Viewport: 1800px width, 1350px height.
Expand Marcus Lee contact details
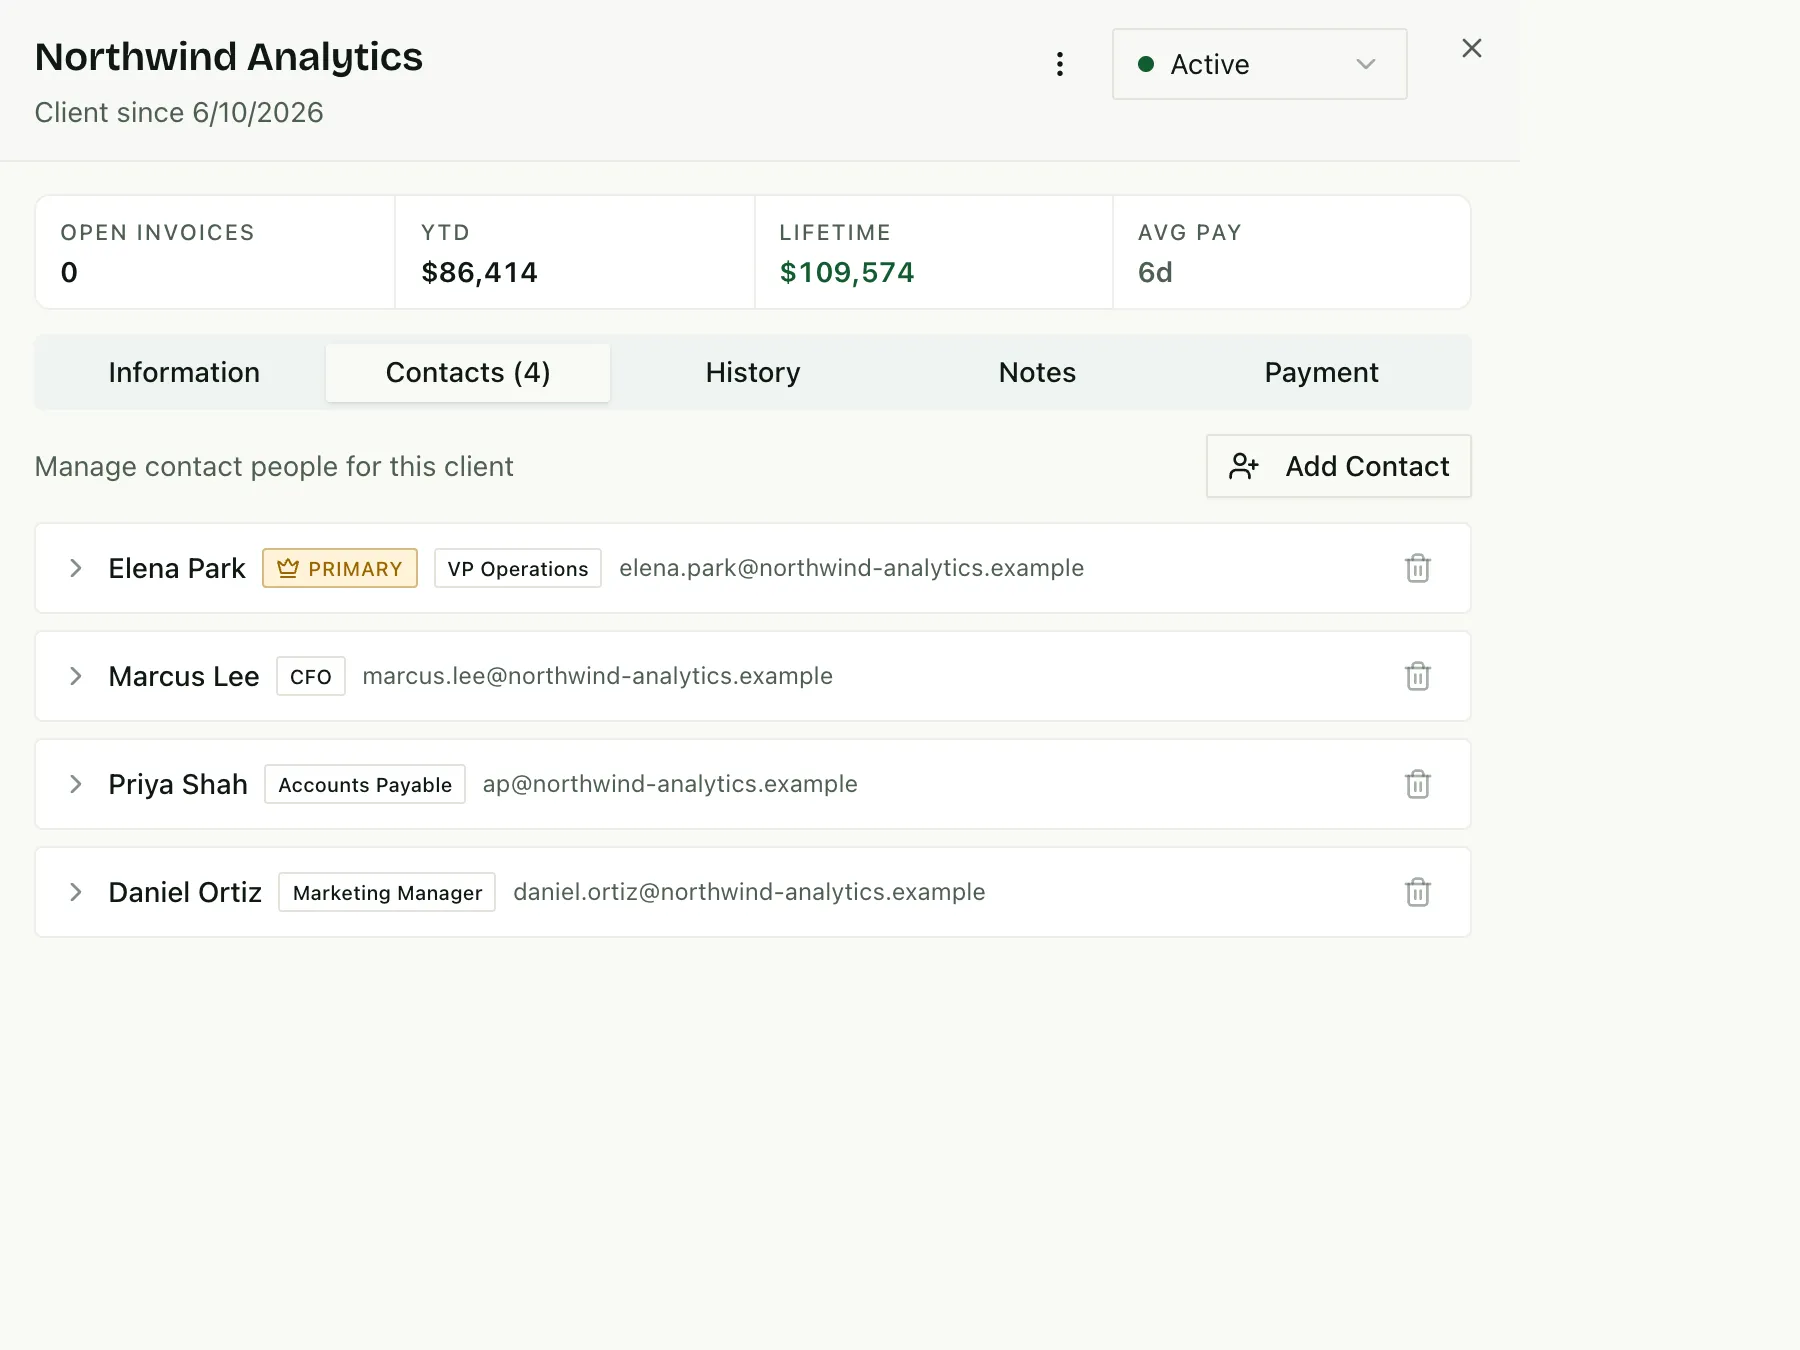[75, 676]
